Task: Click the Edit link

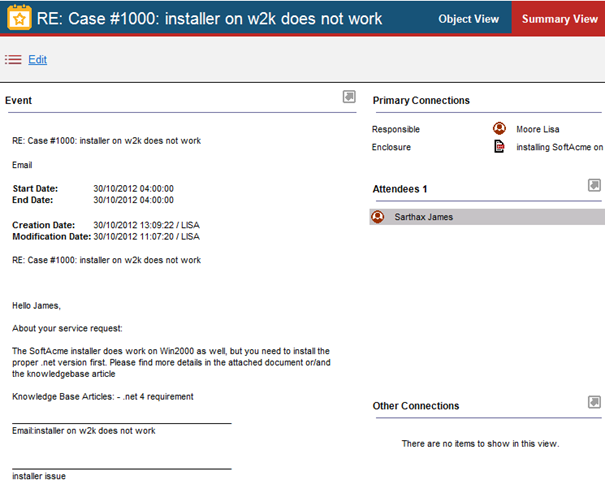Action: [37, 59]
